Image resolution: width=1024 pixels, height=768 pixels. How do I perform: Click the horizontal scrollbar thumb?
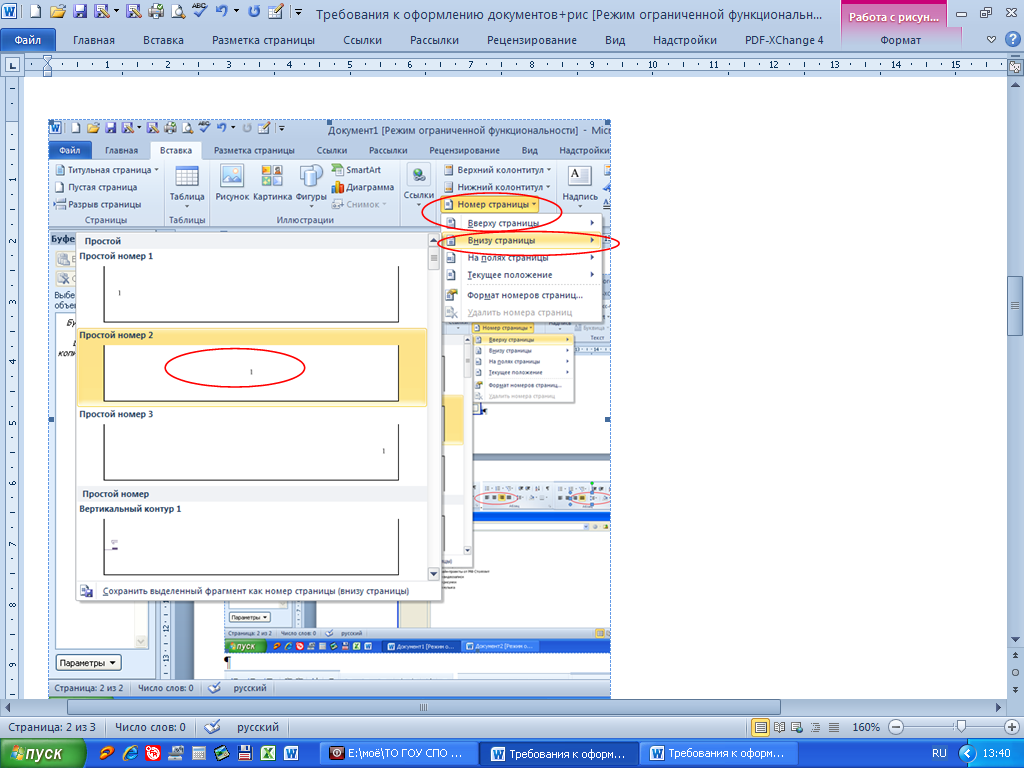[x=424, y=707]
